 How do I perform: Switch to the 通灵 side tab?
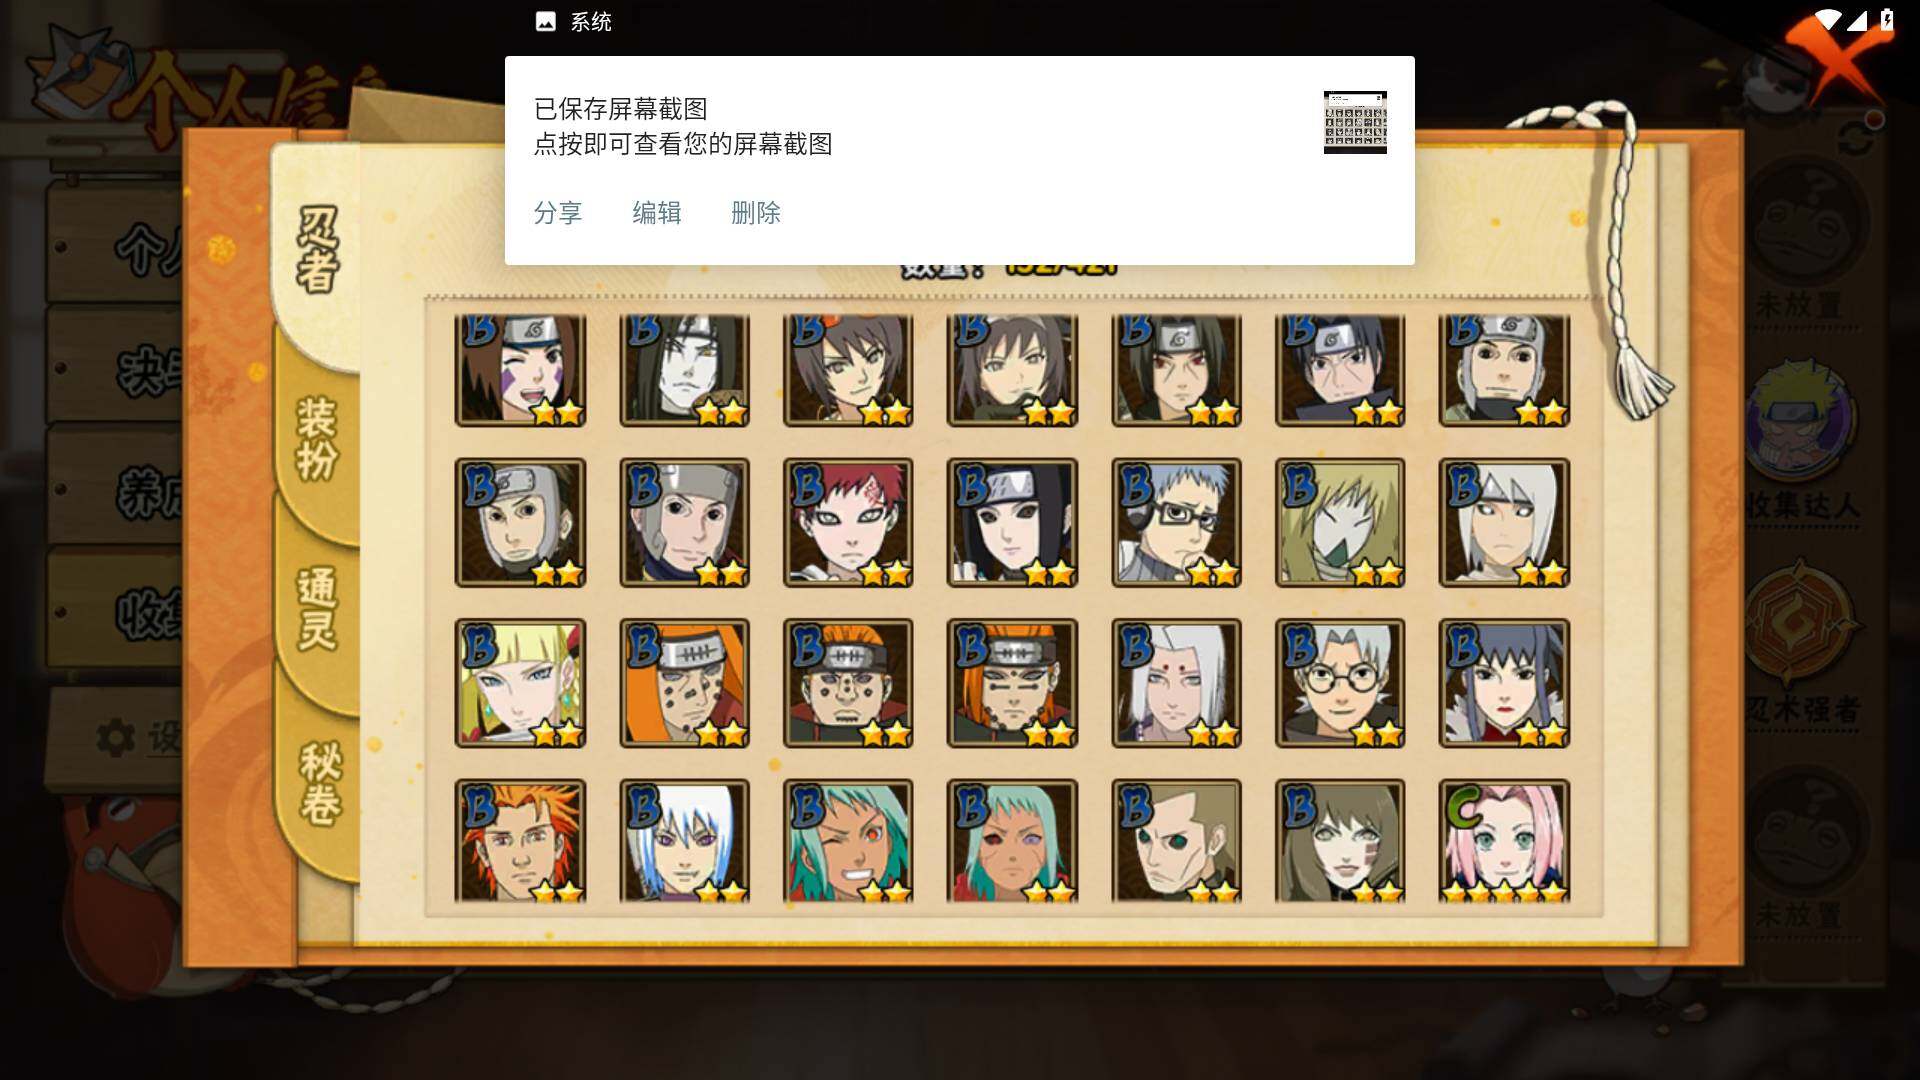point(317,610)
